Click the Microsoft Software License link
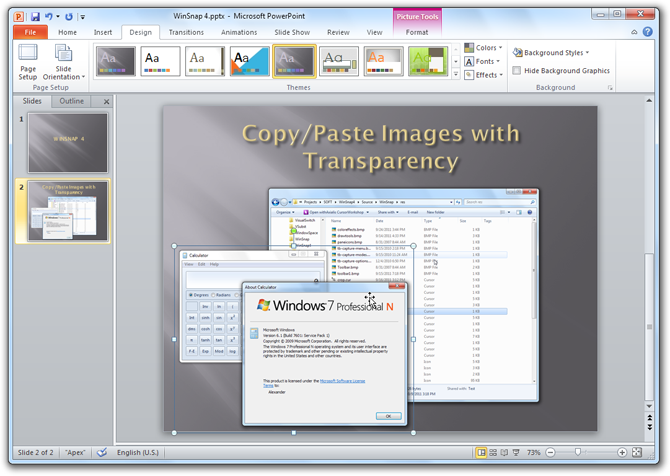This screenshot has width=670, height=476. [x=342, y=381]
